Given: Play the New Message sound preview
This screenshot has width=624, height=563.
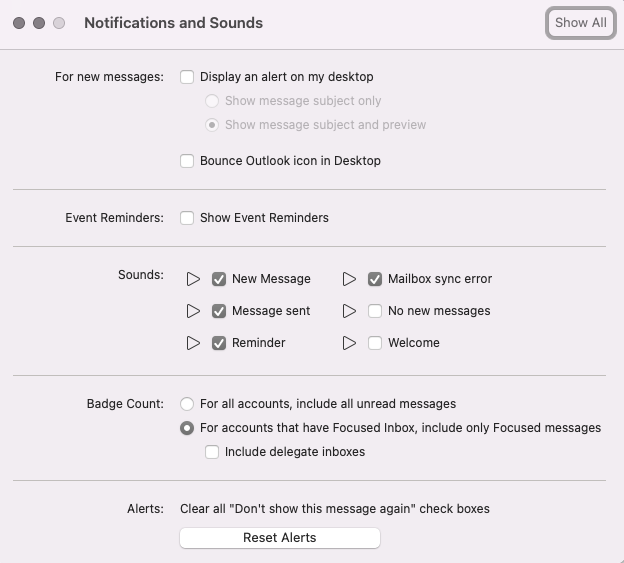Looking at the screenshot, I should tap(194, 279).
